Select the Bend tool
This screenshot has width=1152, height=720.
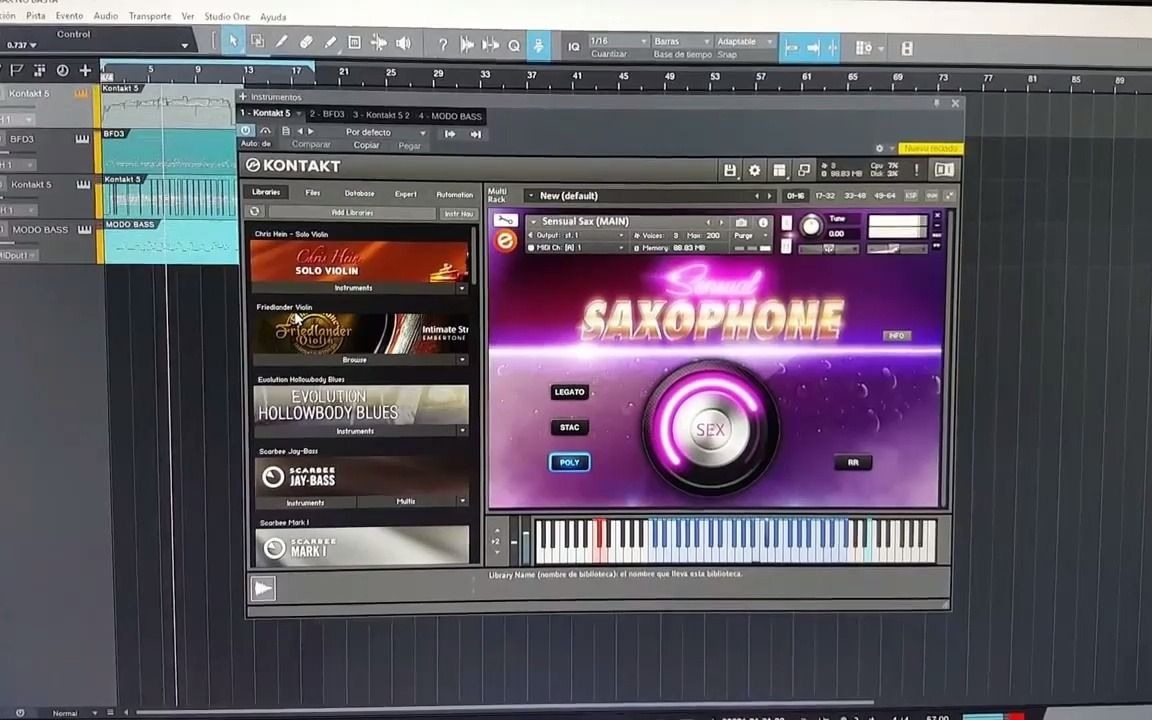click(x=378, y=43)
